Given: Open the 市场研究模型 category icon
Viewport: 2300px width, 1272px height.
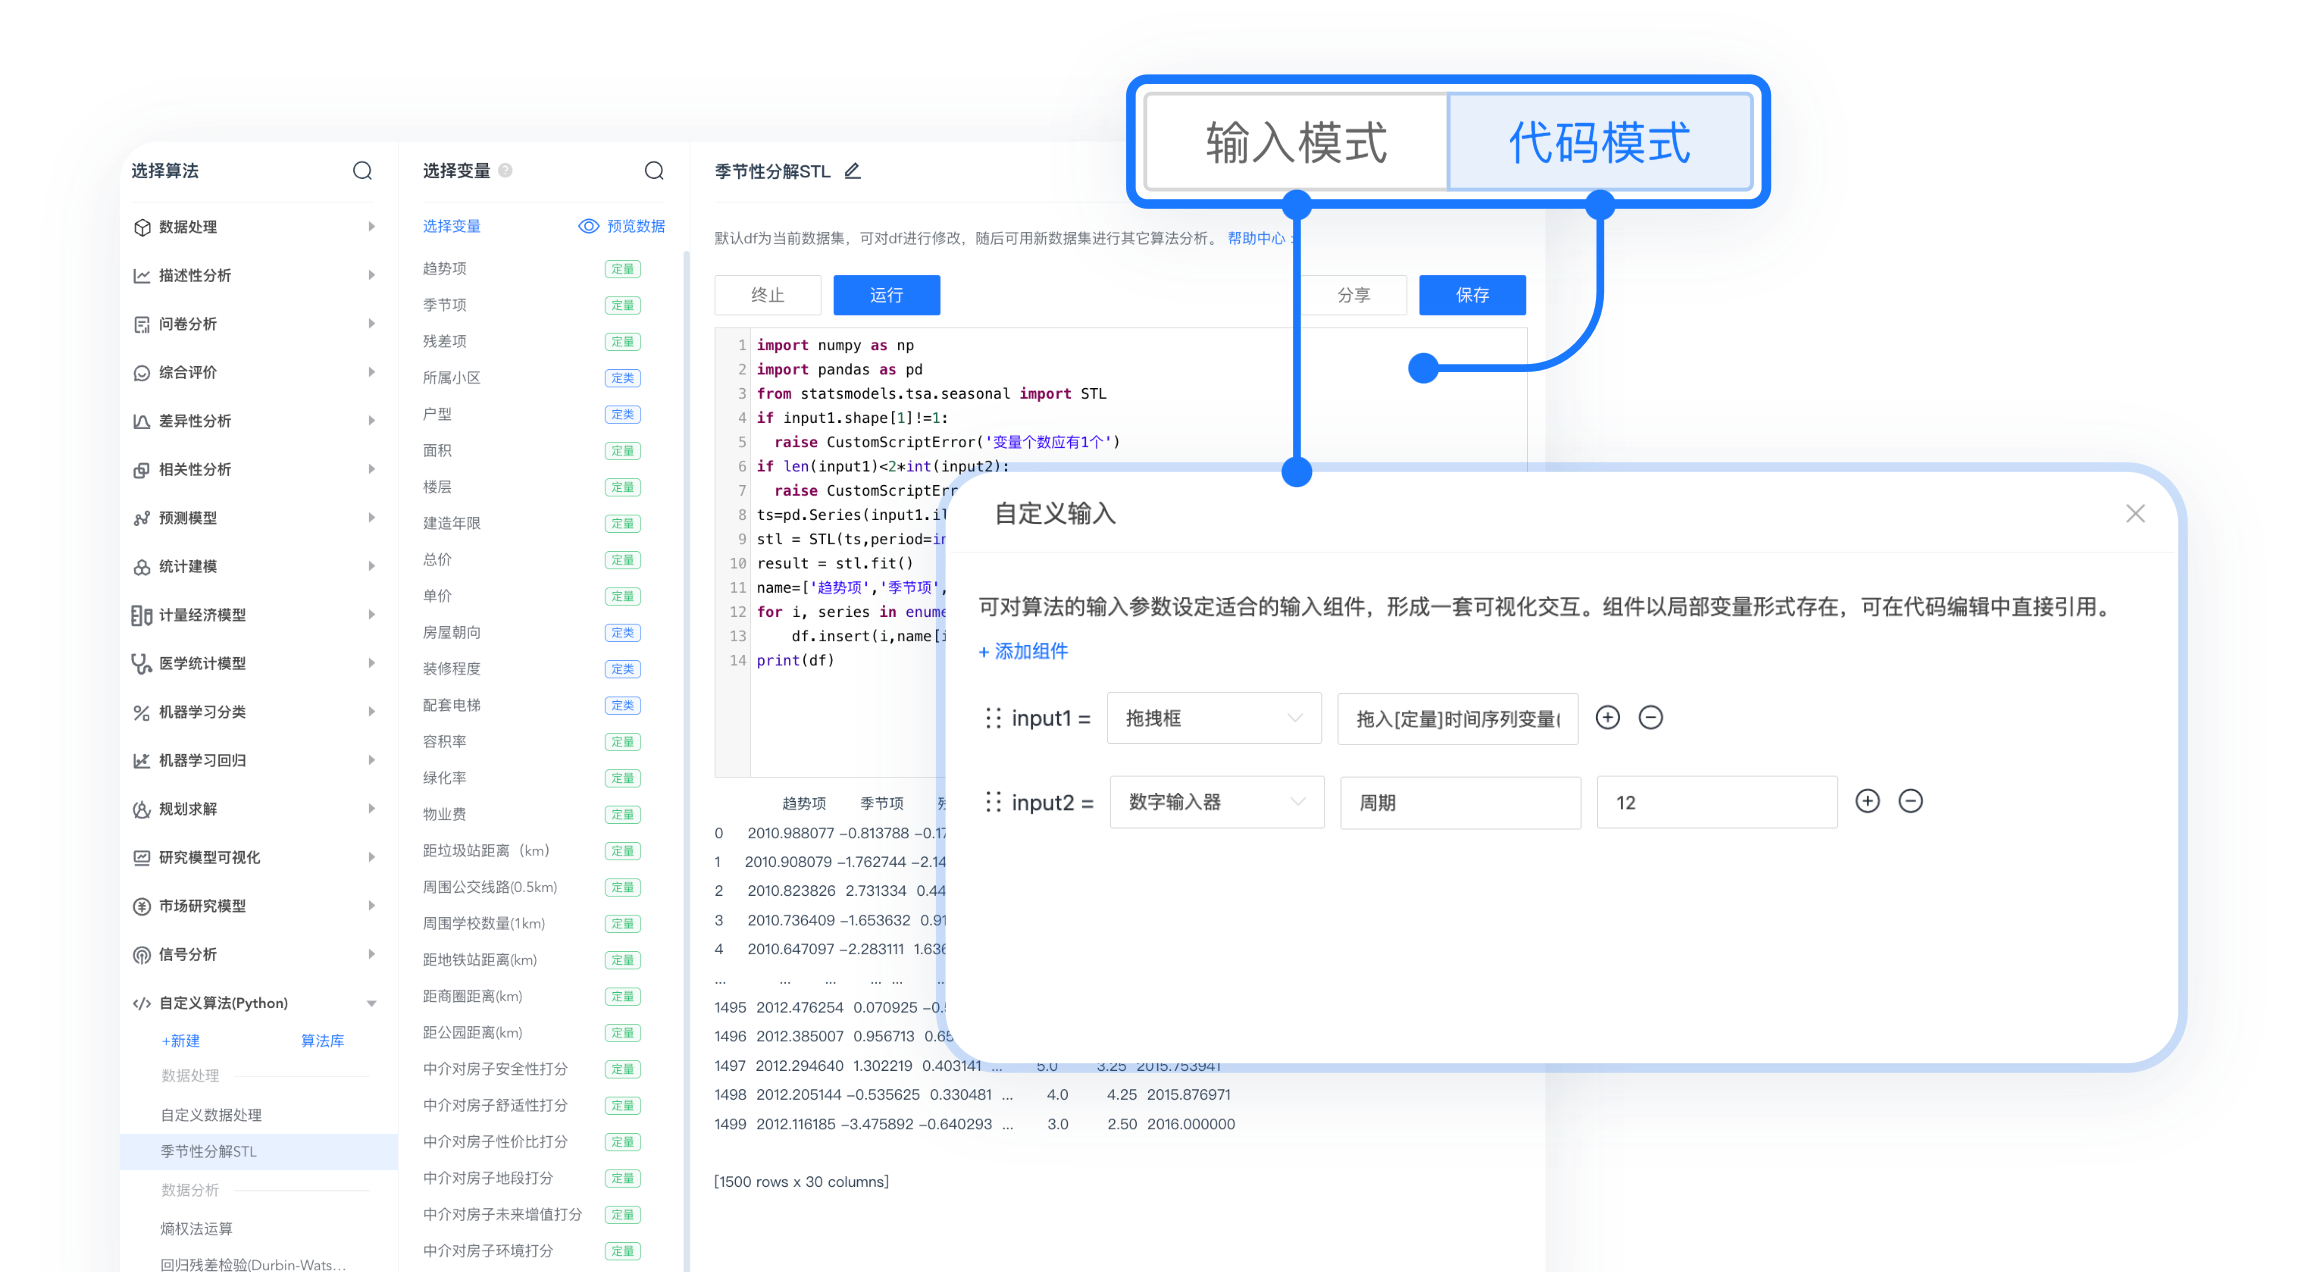Looking at the screenshot, I should (x=142, y=906).
